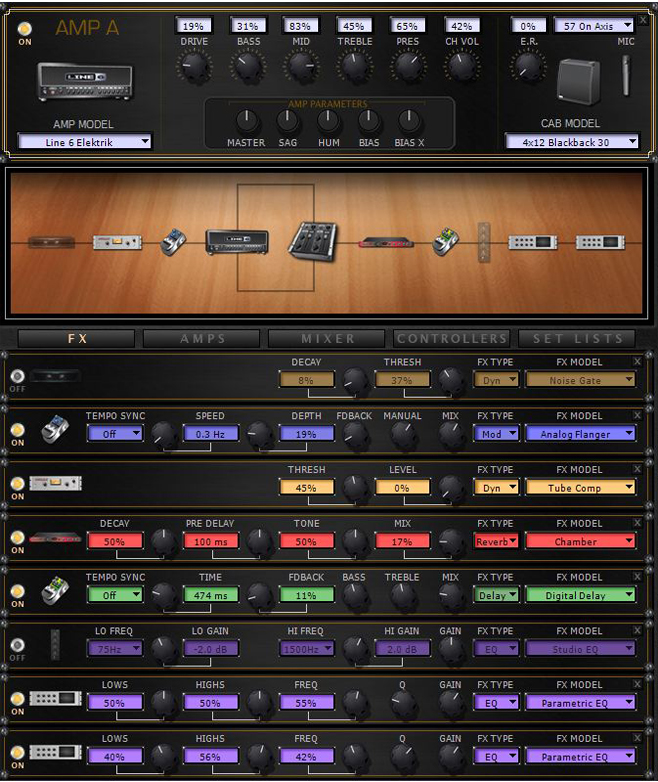Turn on the Noise Gate effect
This screenshot has height=782, width=658.
[x=17, y=376]
